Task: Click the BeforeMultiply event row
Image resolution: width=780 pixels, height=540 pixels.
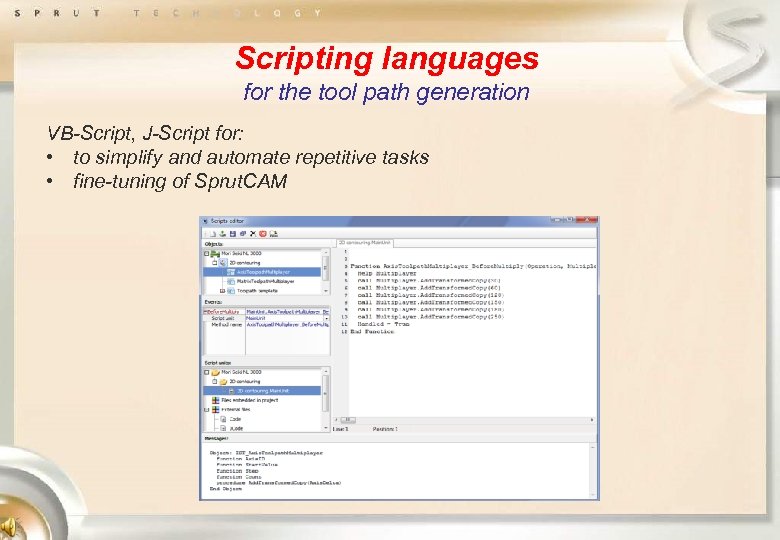Action: tap(266, 312)
